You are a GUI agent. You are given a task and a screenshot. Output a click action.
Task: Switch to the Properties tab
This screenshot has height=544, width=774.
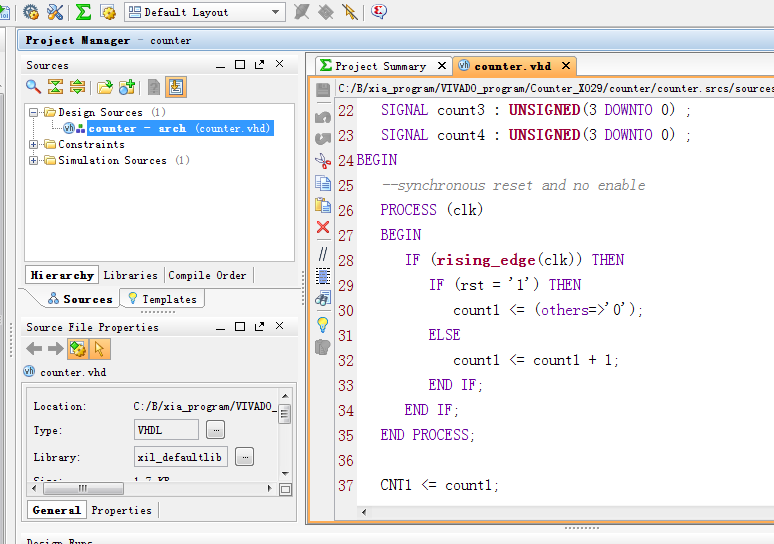pos(121,510)
